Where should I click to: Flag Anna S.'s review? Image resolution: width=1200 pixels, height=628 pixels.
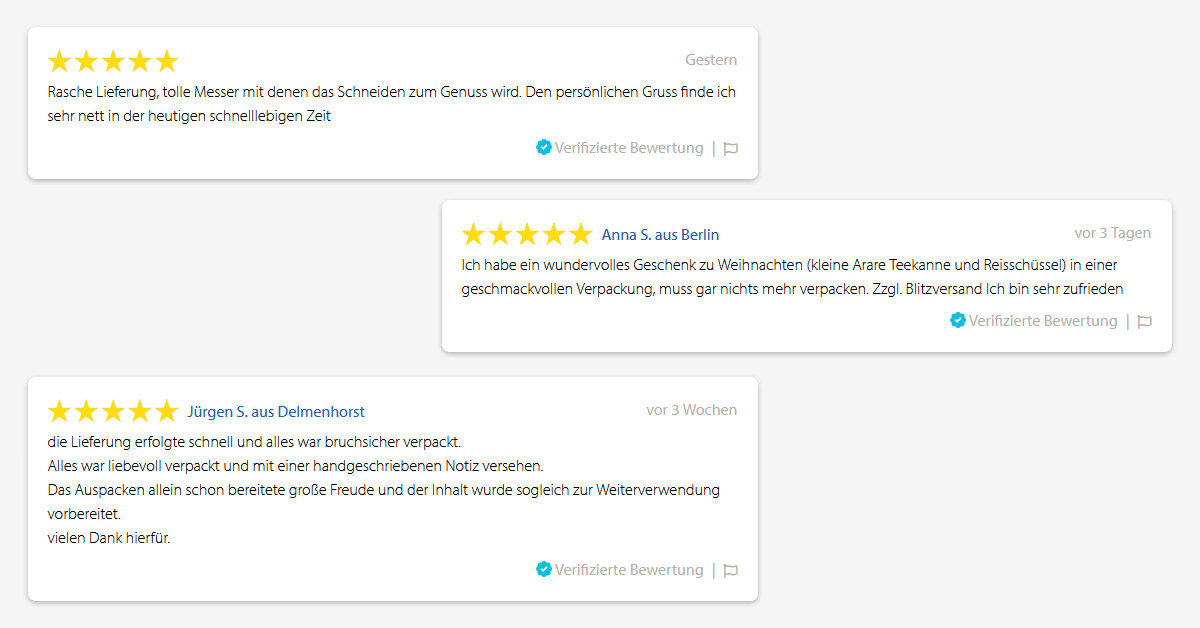(x=1145, y=322)
